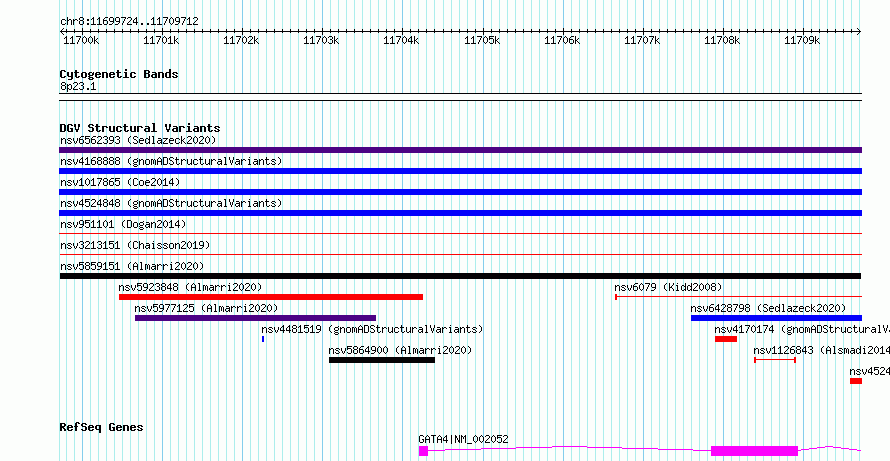Select the nsv6428798 blue variant bar
Screen dimensions: 890x461
(776, 318)
